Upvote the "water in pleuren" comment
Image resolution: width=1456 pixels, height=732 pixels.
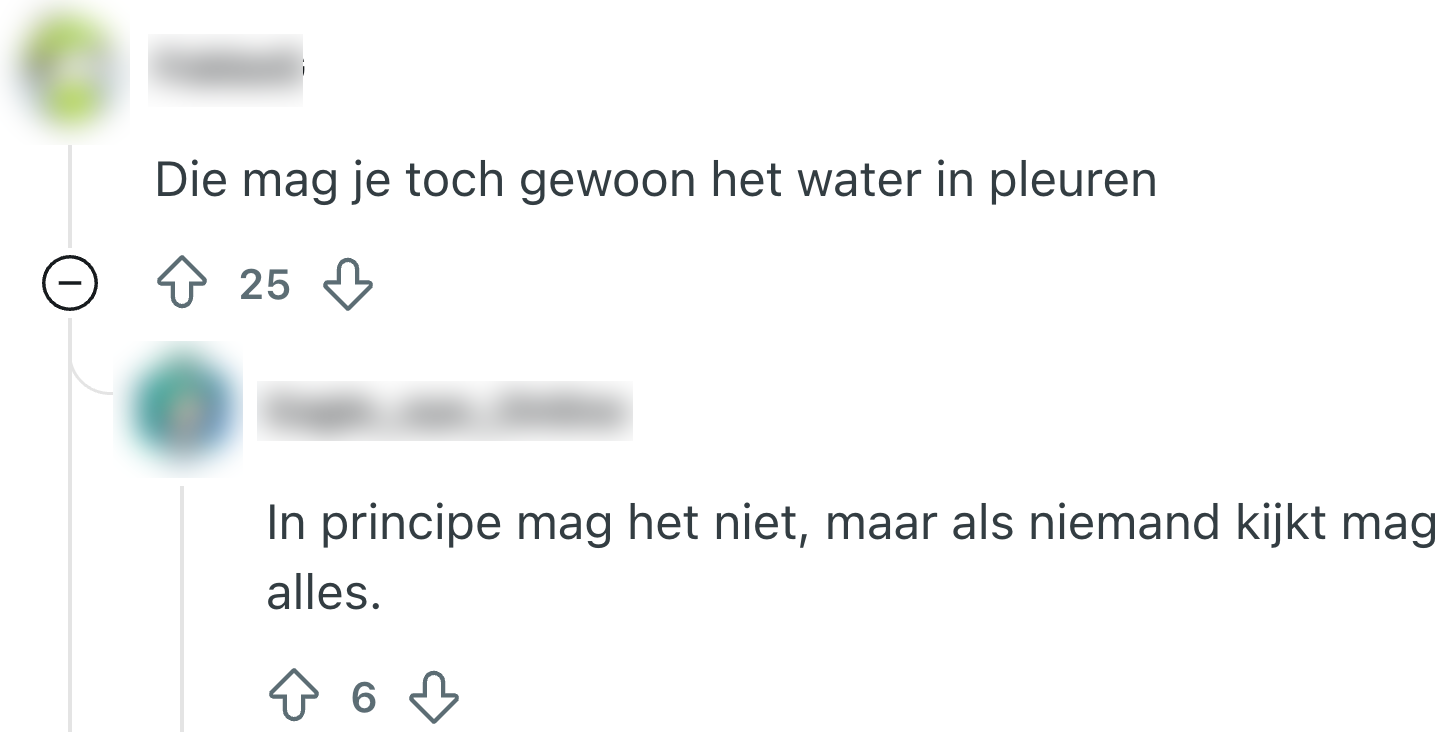182,285
